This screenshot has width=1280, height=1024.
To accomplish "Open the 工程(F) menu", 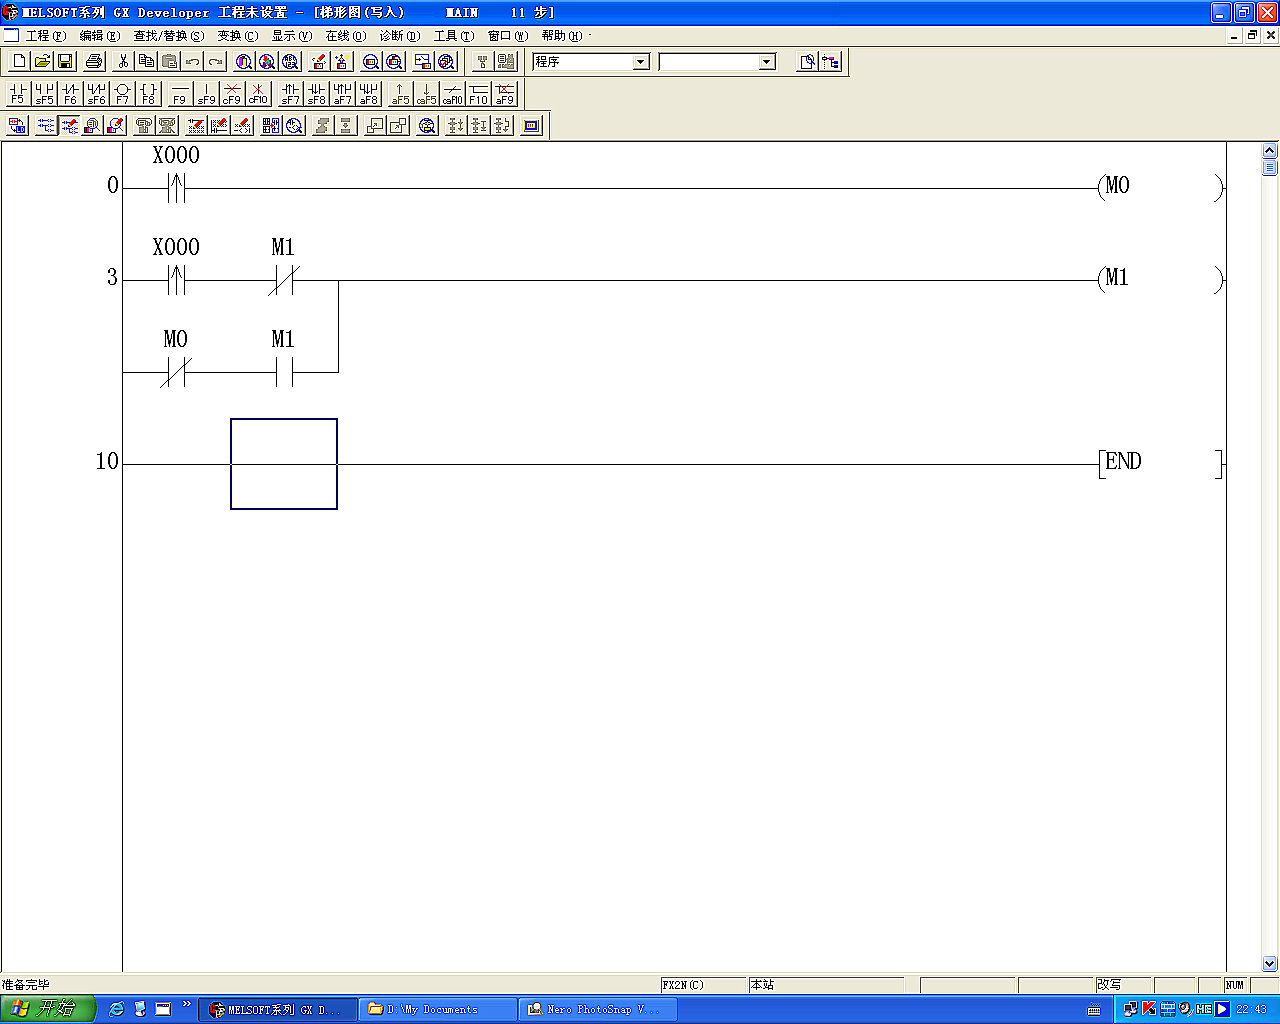I will (45, 36).
